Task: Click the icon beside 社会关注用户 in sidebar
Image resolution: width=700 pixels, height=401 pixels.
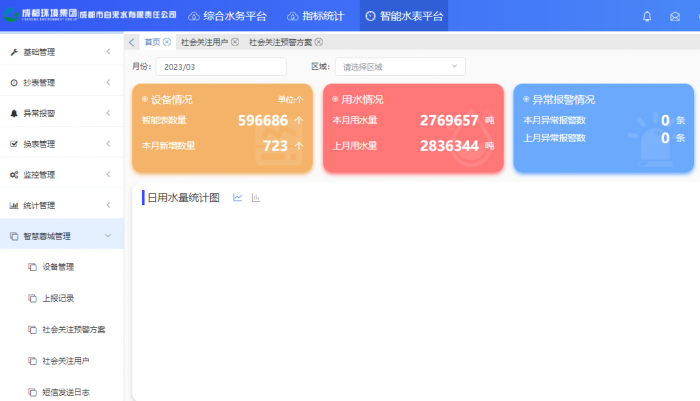Action: point(32,361)
